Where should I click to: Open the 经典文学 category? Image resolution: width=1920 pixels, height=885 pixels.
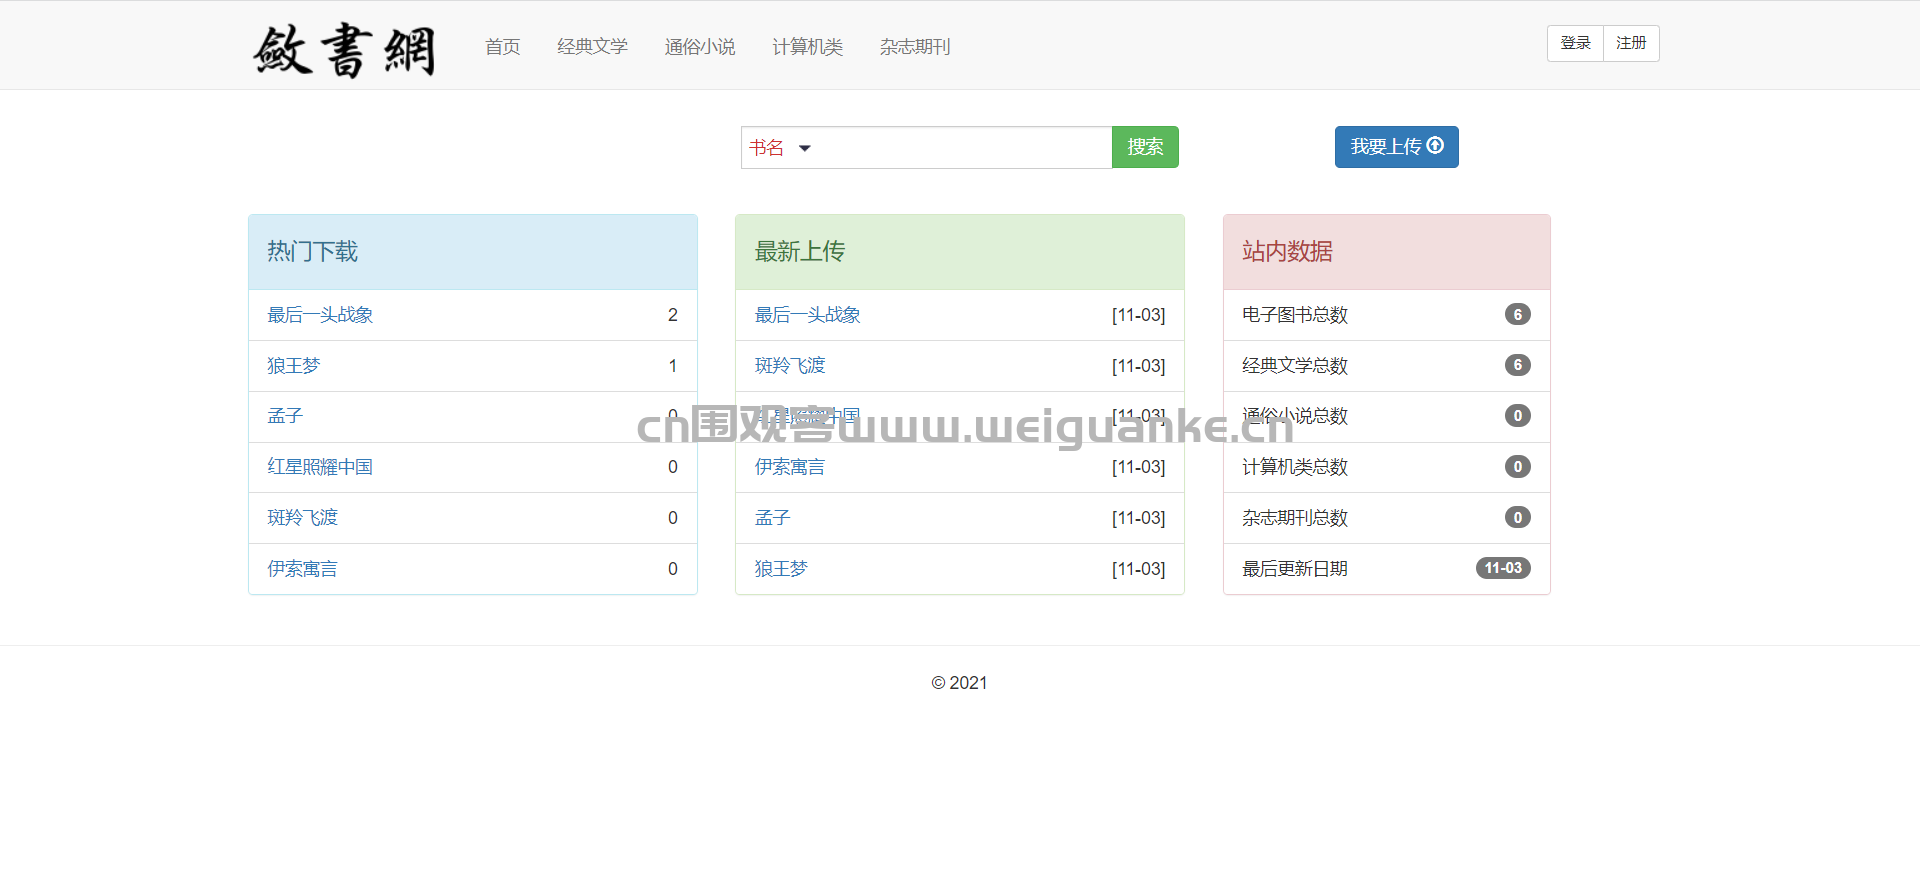tap(592, 46)
